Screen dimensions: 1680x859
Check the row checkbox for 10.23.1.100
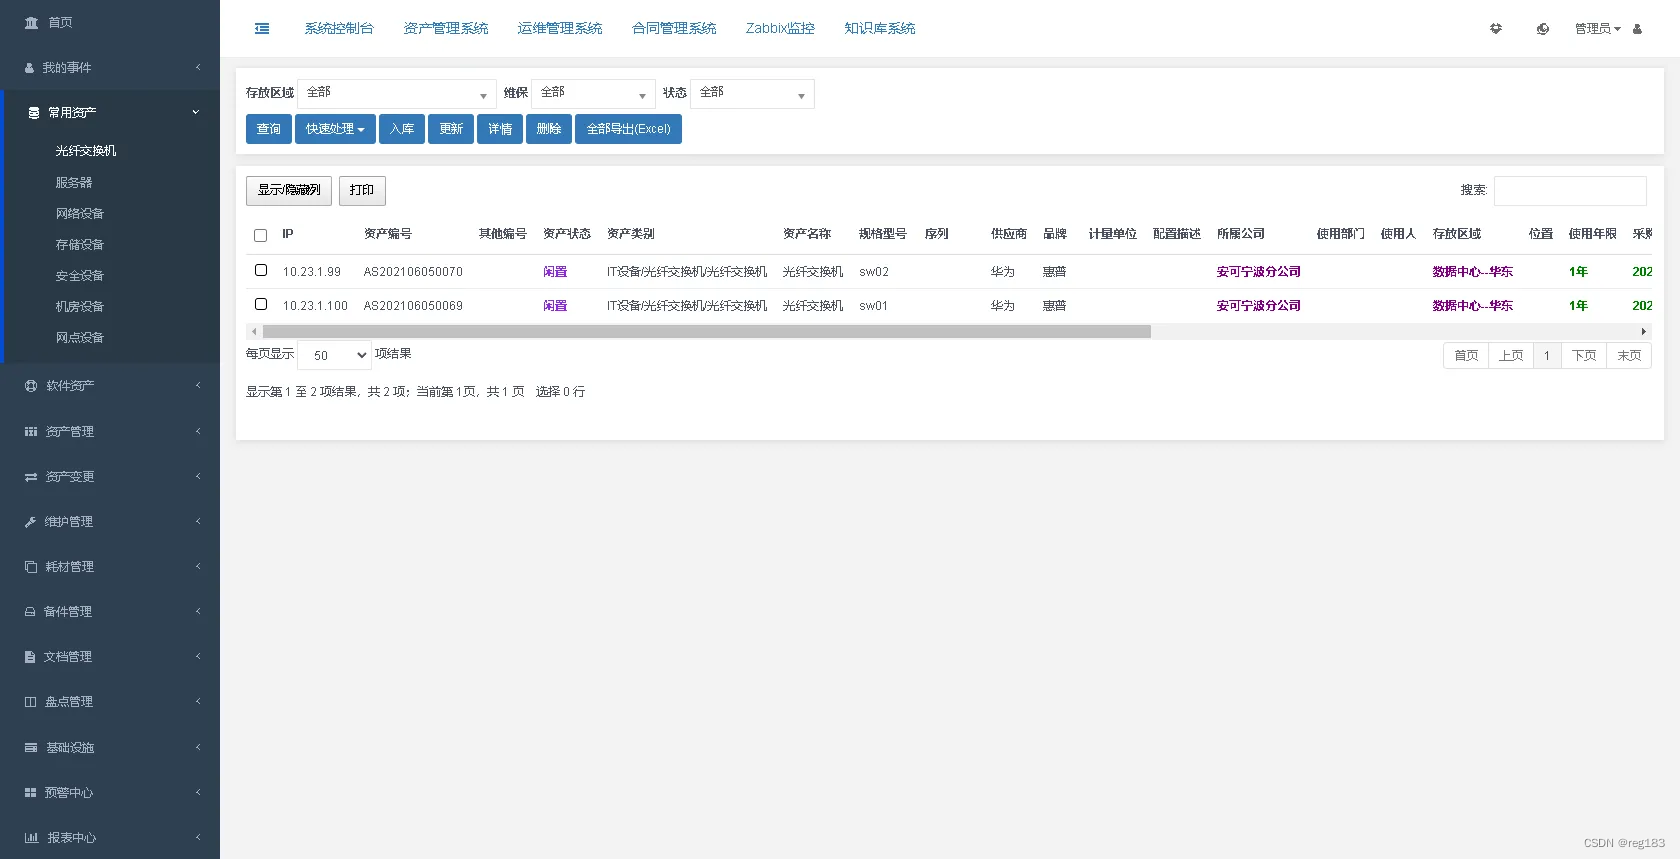(x=261, y=304)
